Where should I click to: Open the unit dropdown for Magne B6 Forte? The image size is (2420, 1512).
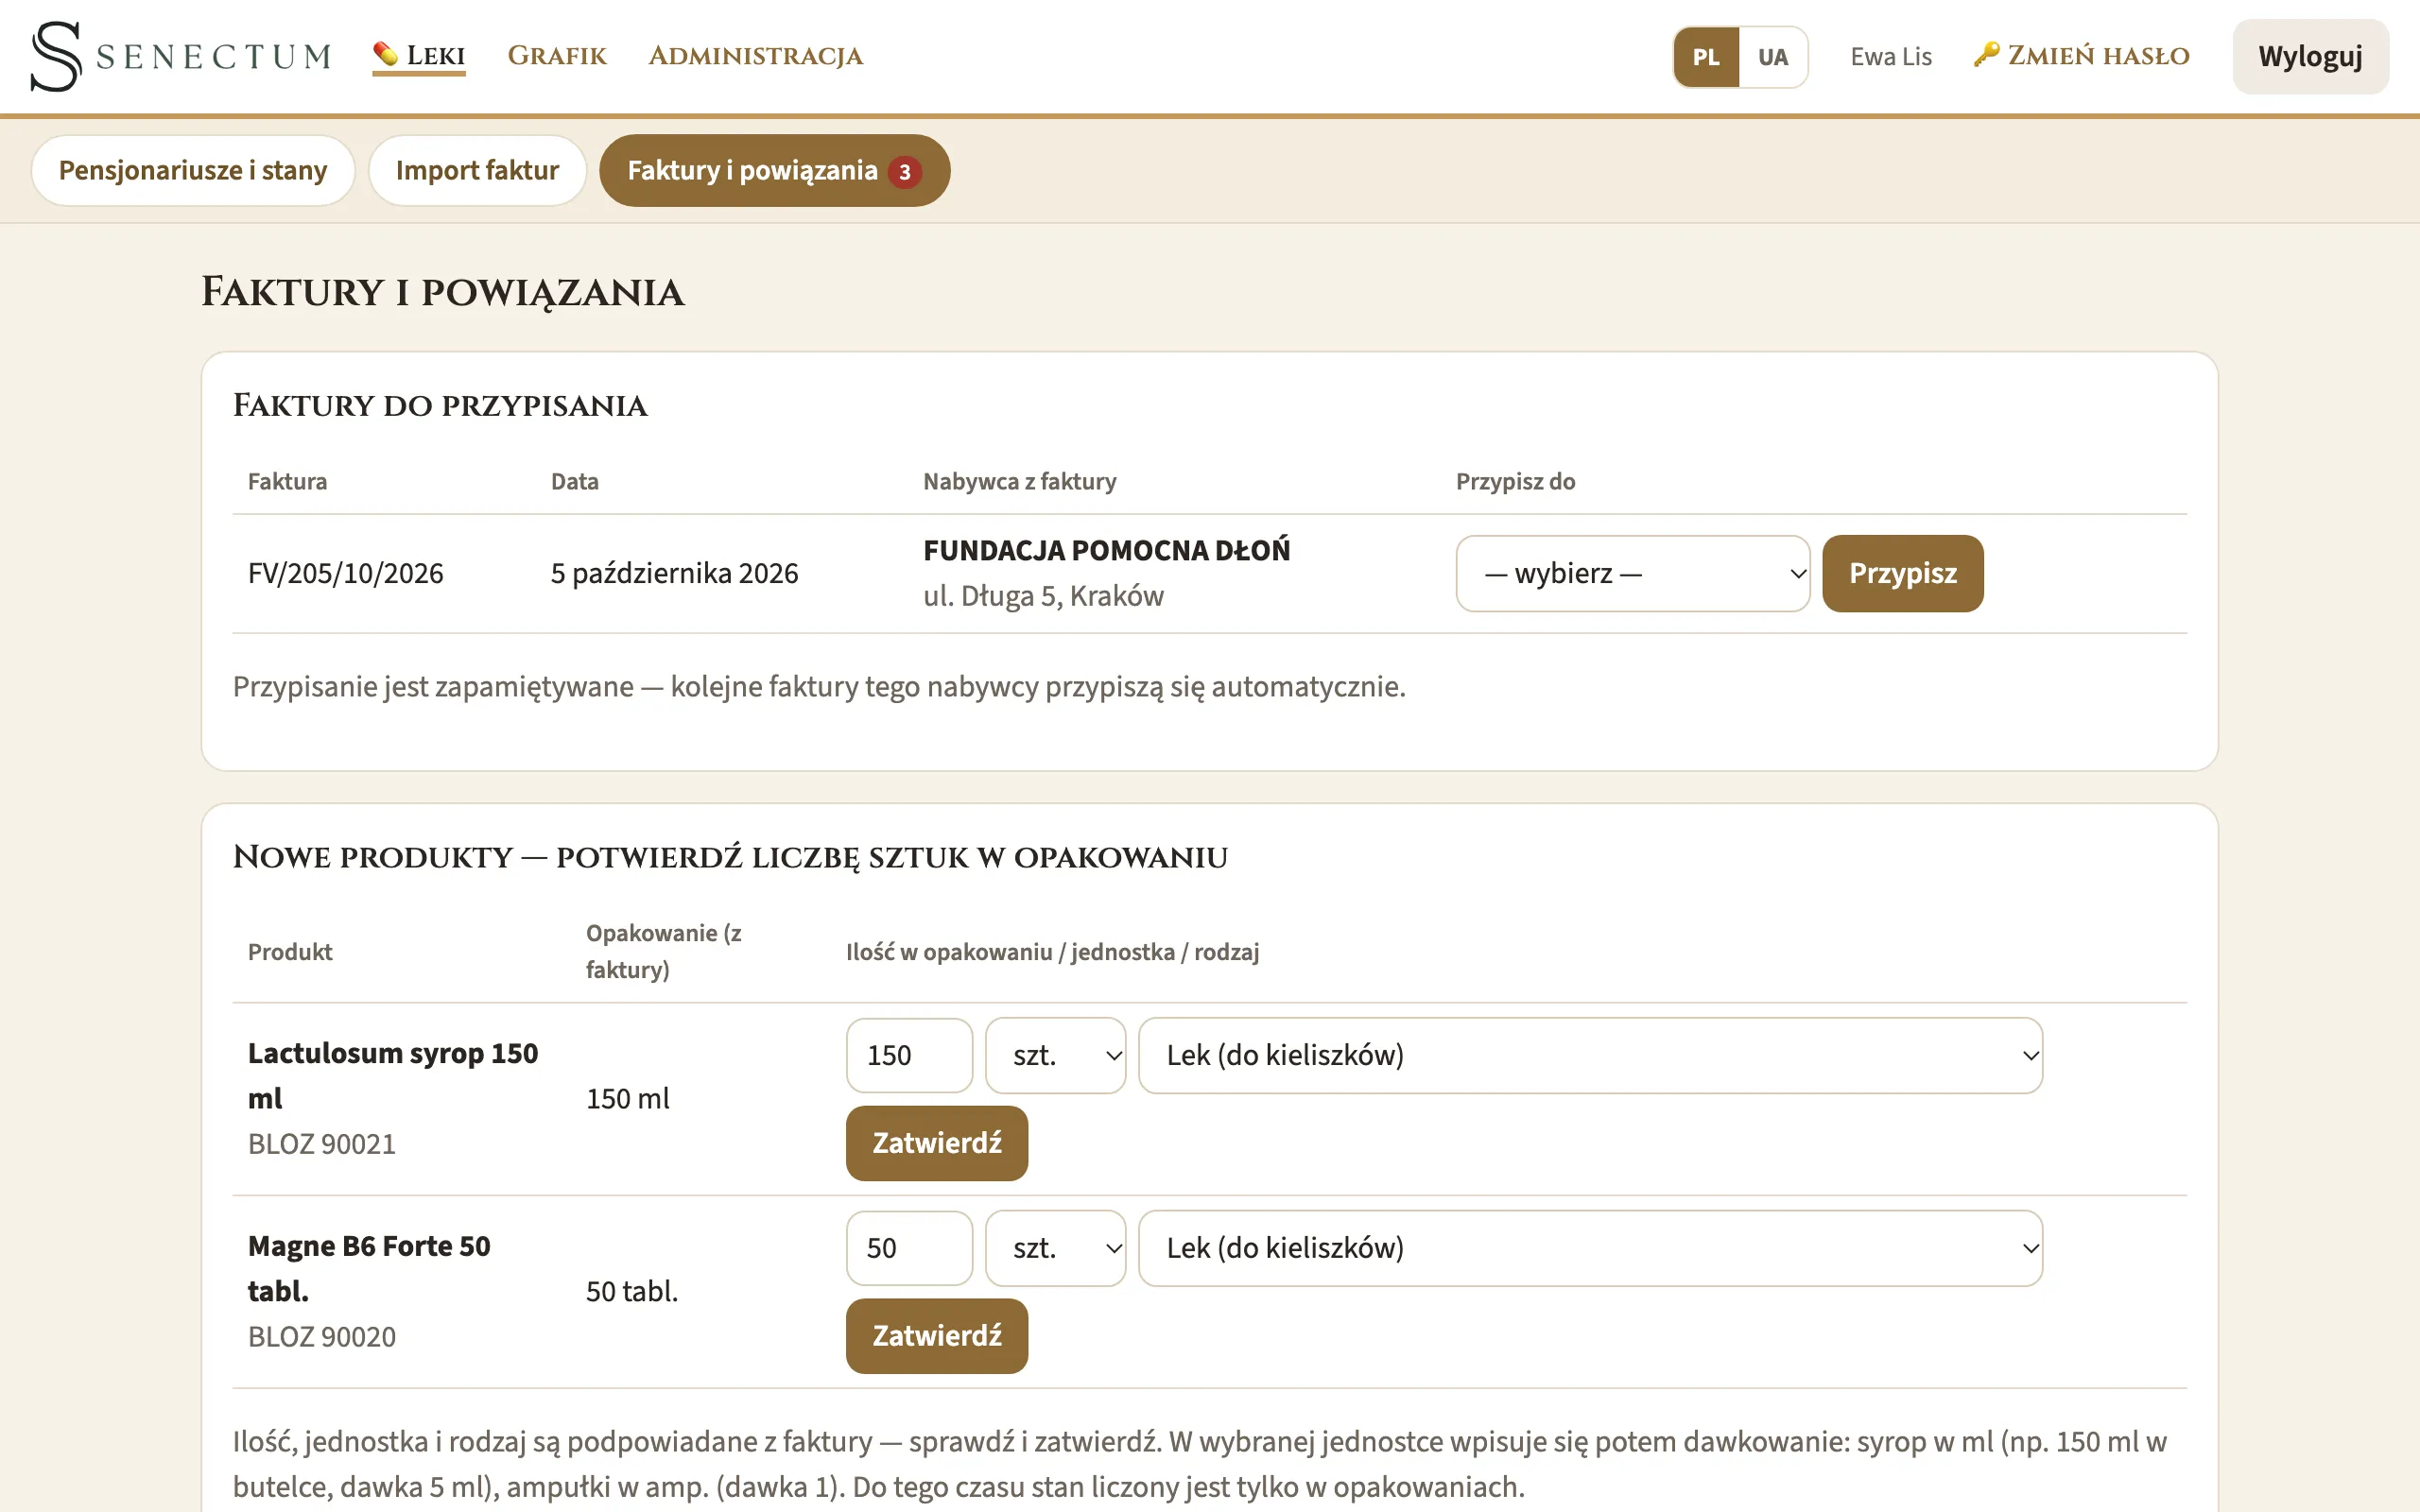coord(1055,1249)
